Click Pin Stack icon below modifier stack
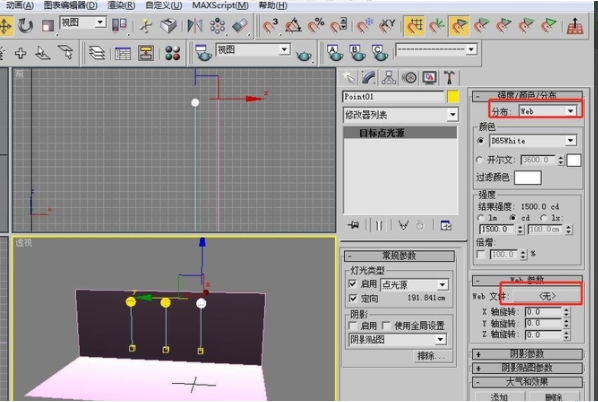The height and width of the screenshot is (402, 598). point(353,225)
